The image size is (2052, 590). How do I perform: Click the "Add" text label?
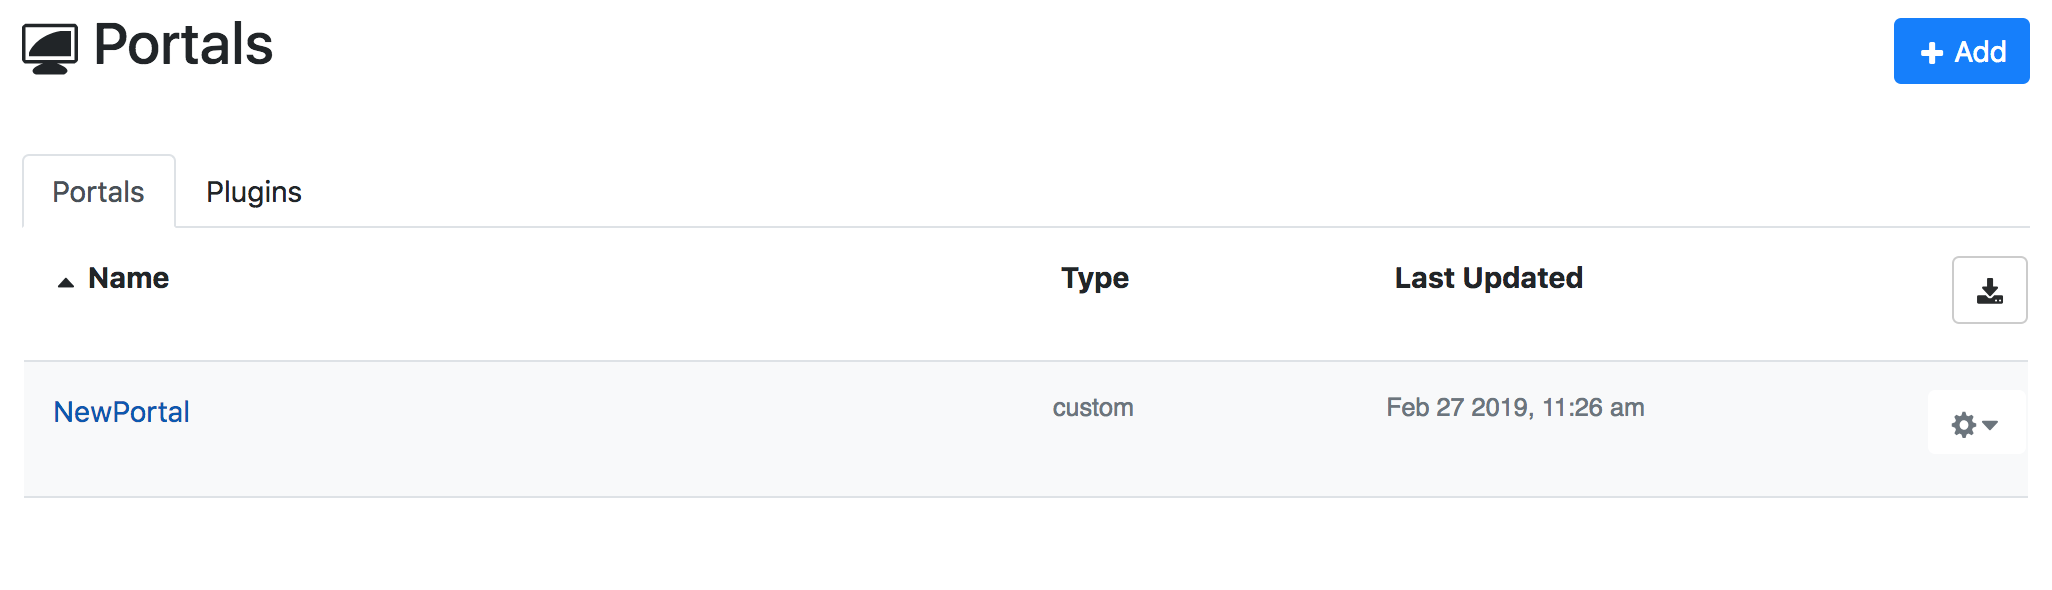[1980, 52]
